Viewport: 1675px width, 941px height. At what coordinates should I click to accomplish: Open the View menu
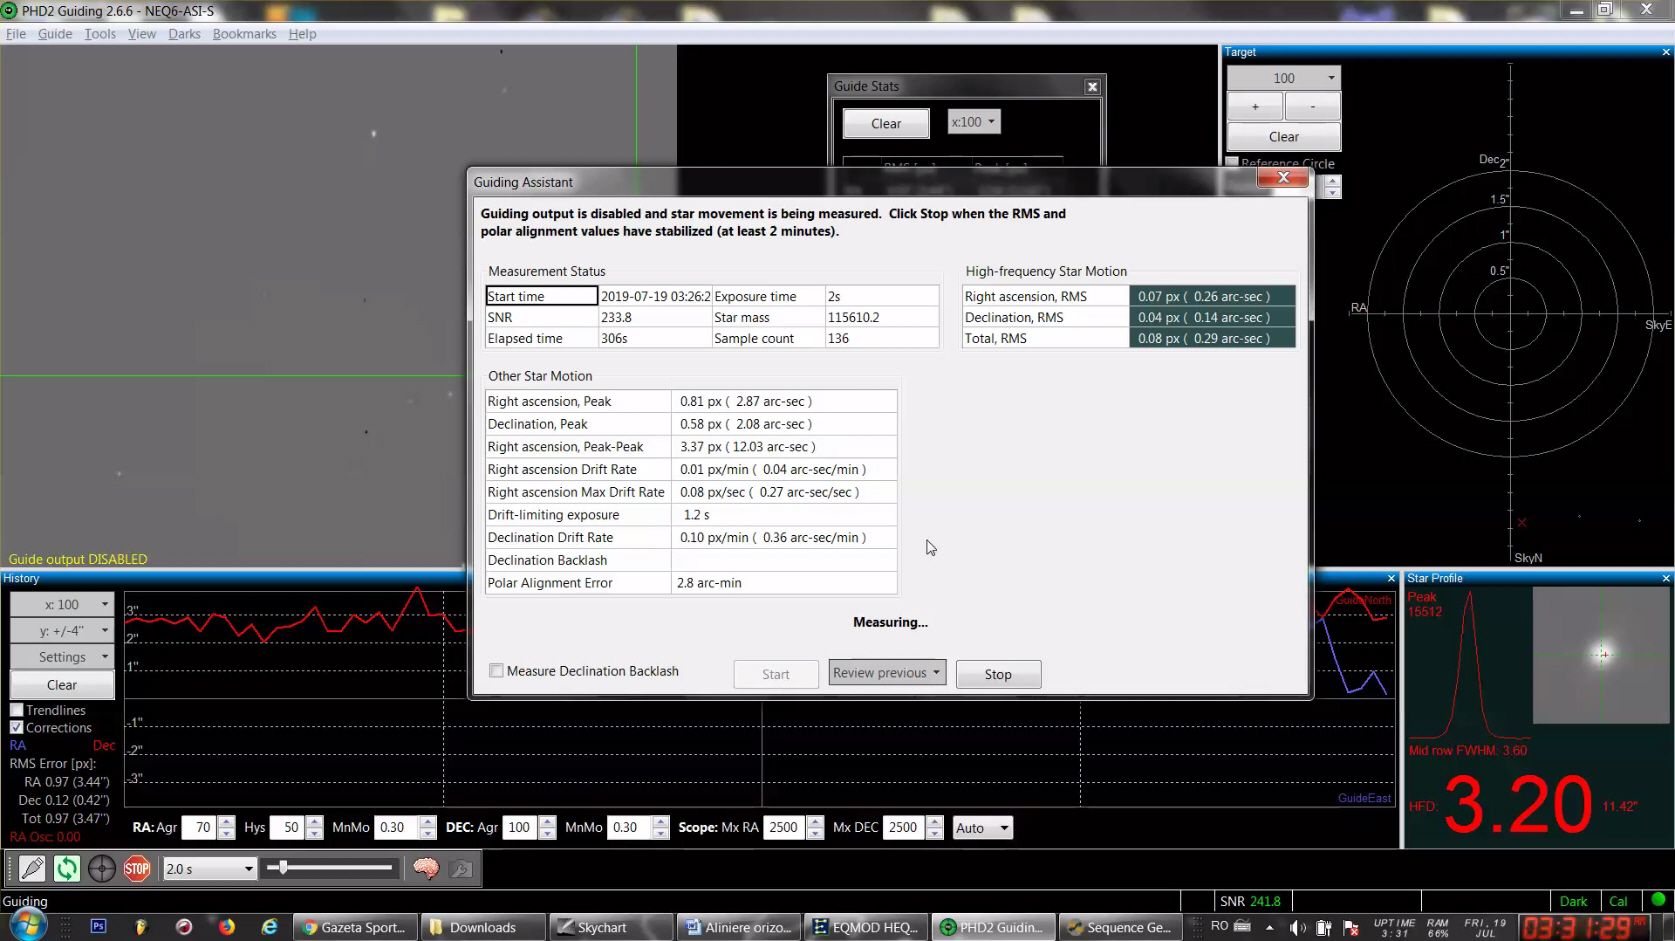point(142,34)
